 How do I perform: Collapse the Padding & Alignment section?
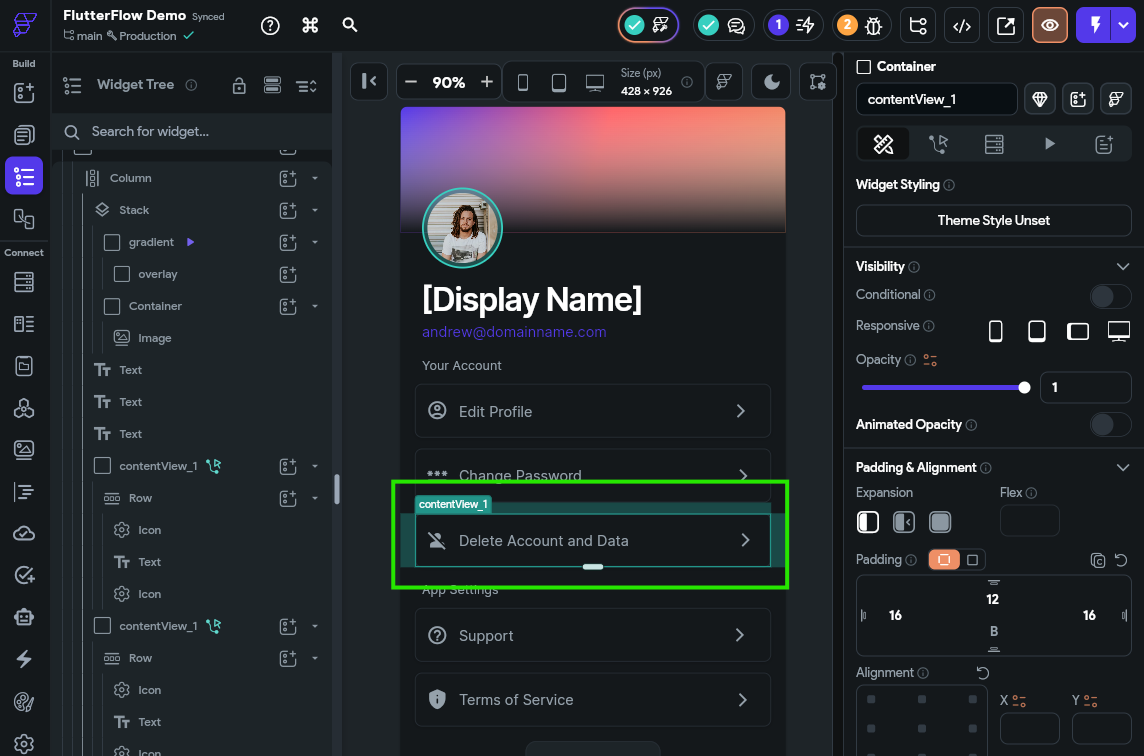(x=1123, y=468)
